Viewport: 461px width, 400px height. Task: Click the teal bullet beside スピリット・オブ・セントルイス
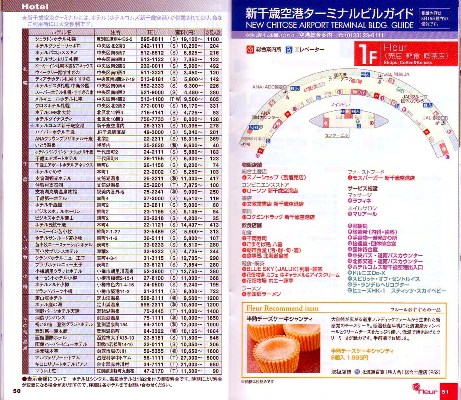pyautogui.click(x=350, y=279)
